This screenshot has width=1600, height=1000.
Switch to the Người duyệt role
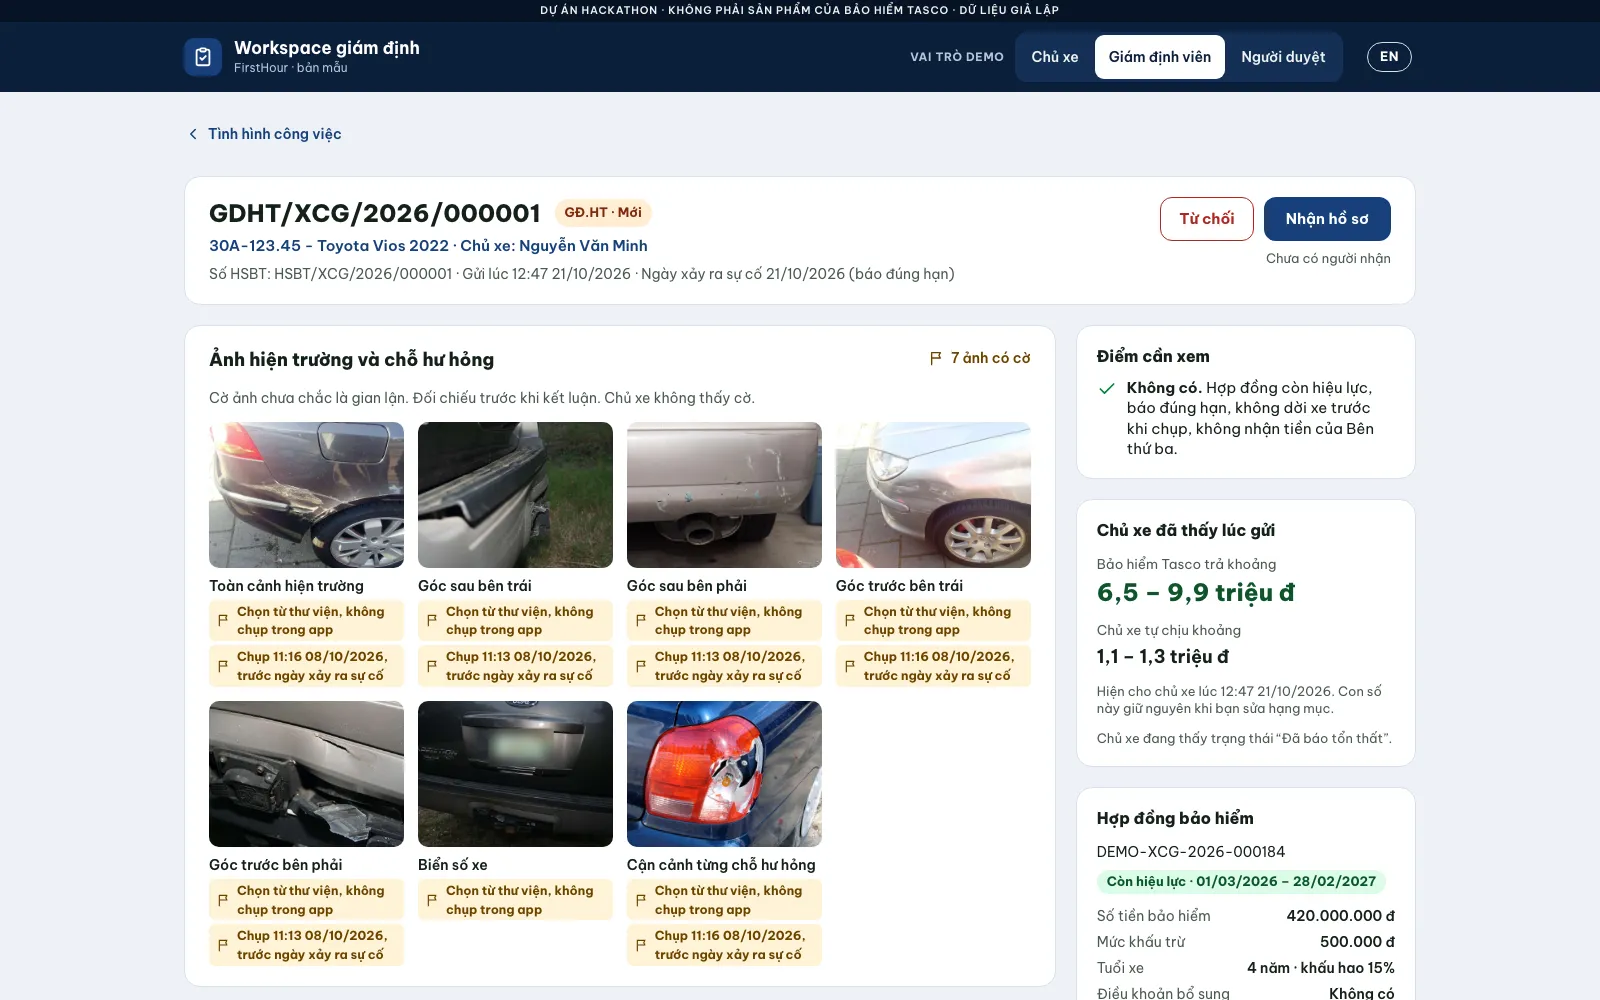pos(1283,57)
